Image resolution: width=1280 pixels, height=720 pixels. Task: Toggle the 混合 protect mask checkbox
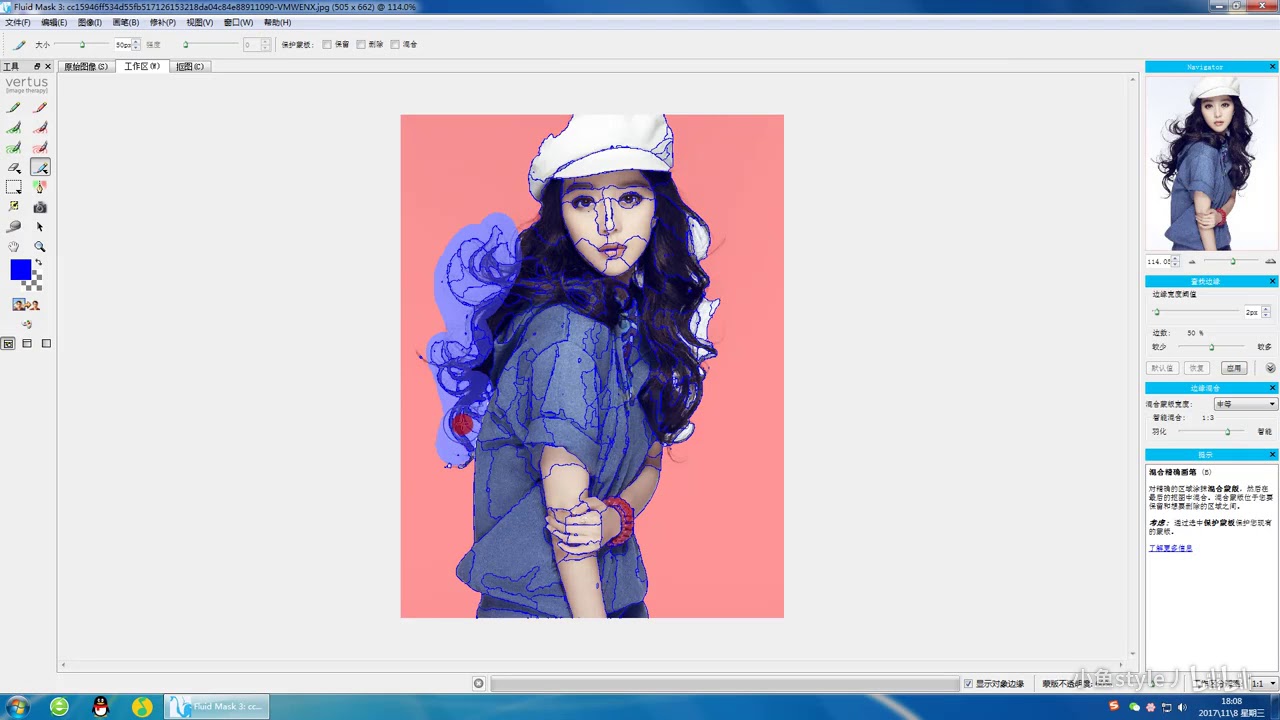(395, 45)
